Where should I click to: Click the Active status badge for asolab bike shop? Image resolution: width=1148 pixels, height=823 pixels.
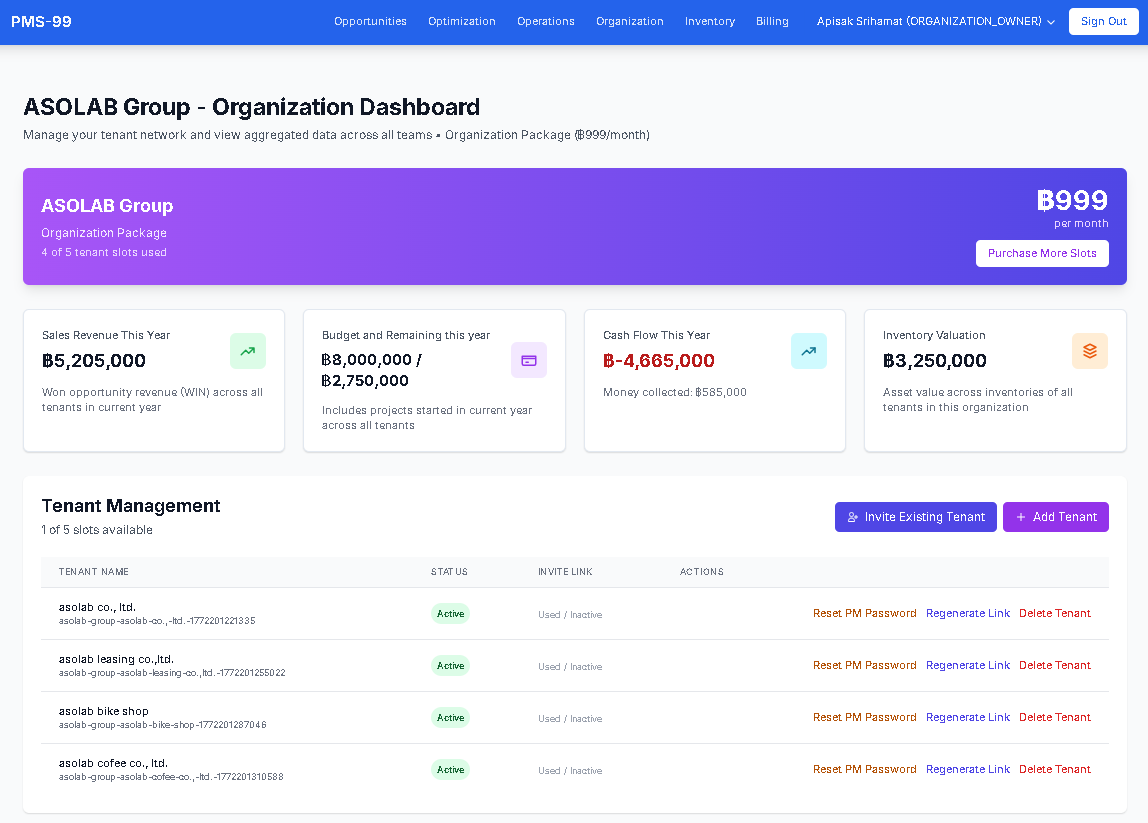450,717
